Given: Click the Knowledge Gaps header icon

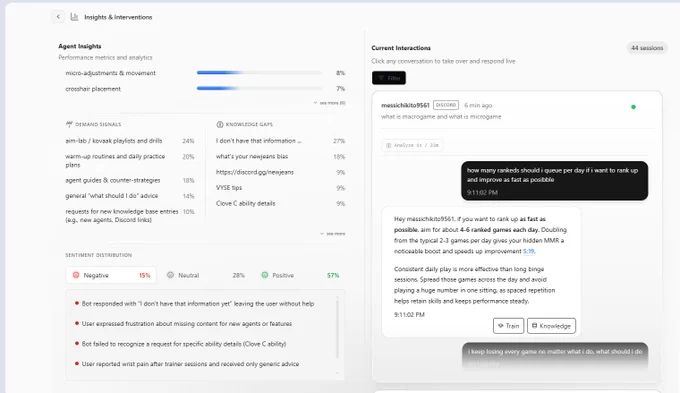Looking at the screenshot, I should pyautogui.click(x=219, y=124).
